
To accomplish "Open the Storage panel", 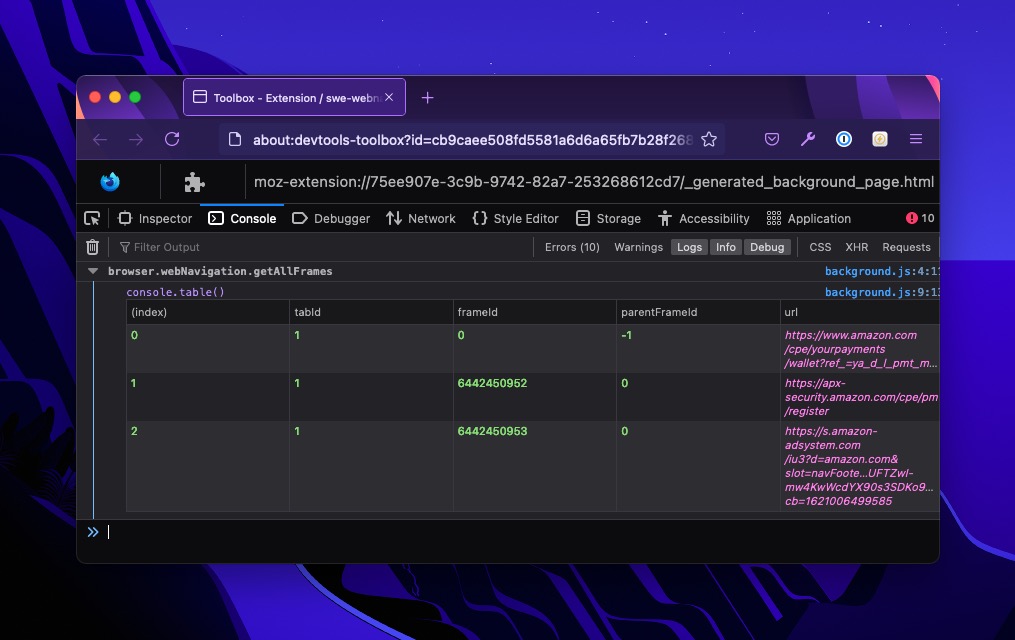I will [x=608, y=219].
